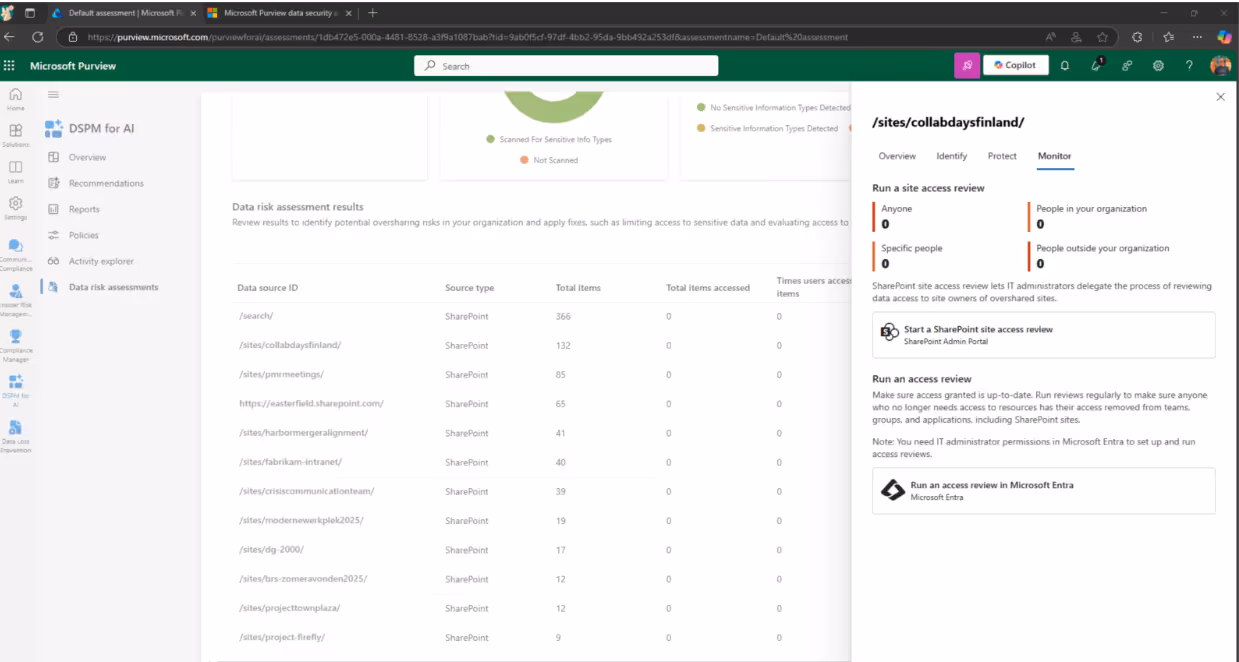Open the browser Copilot sidebar icon
The width and height of the screenshot is (1239, 662).
click(x=1224, y=36)
